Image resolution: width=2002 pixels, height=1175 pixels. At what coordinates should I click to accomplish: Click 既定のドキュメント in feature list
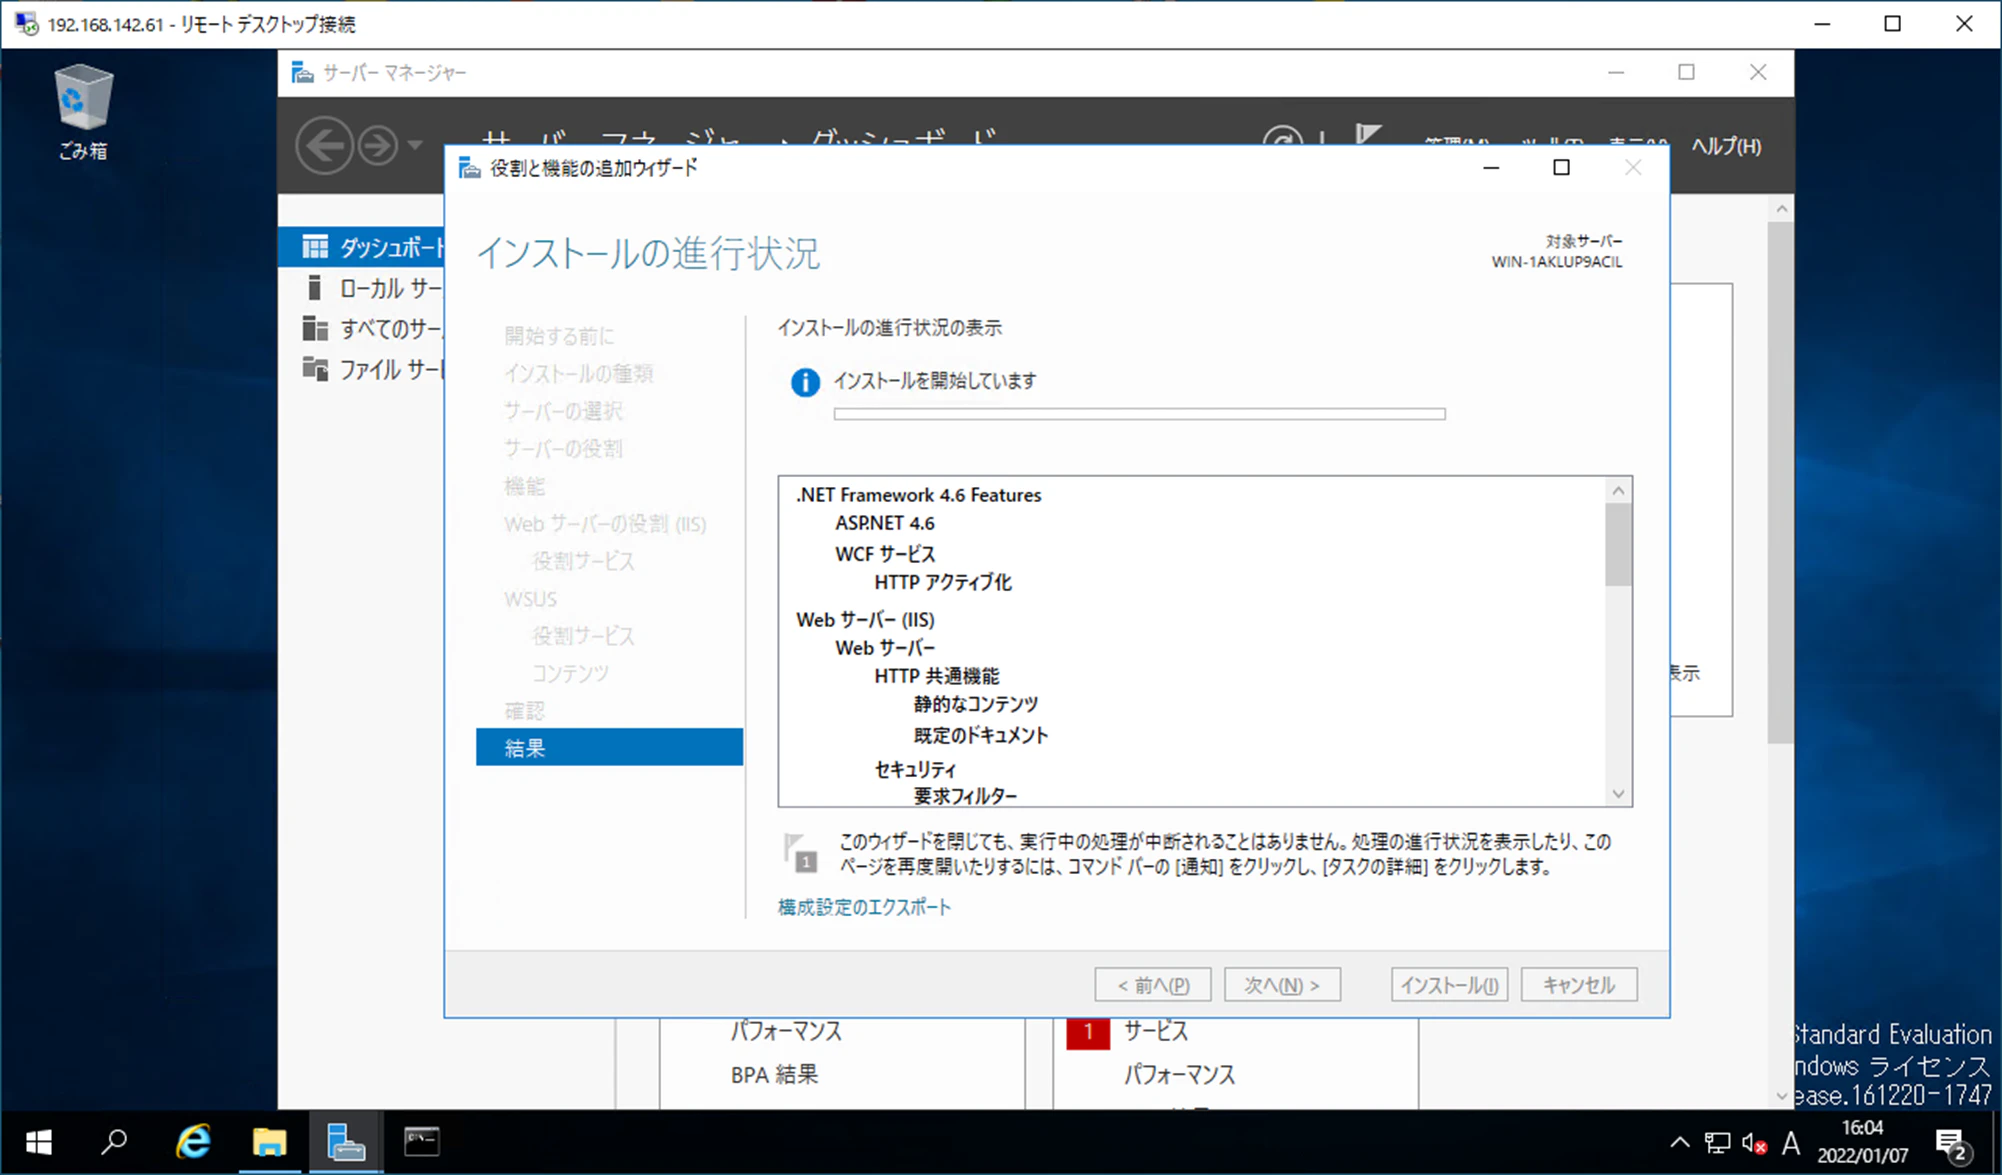click(x=980, y=735)
